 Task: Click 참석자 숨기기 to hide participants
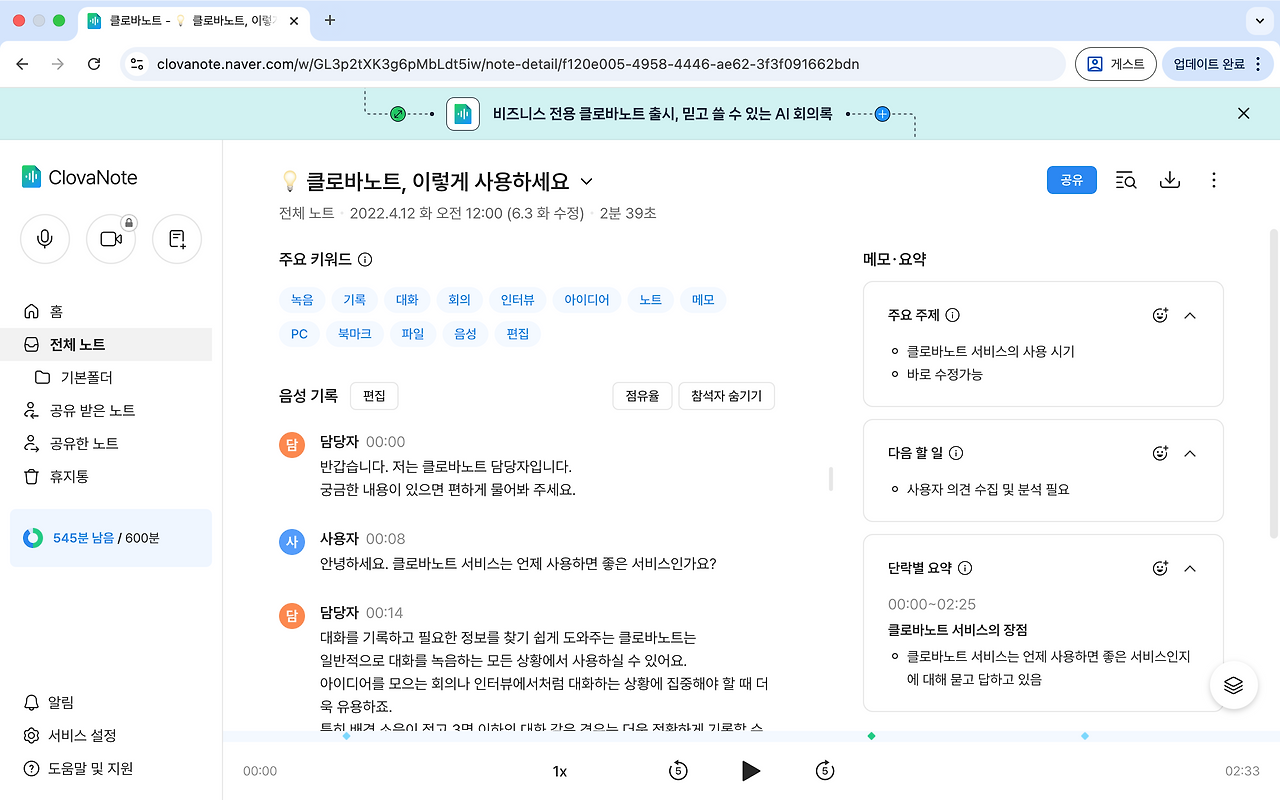point(726,396)
